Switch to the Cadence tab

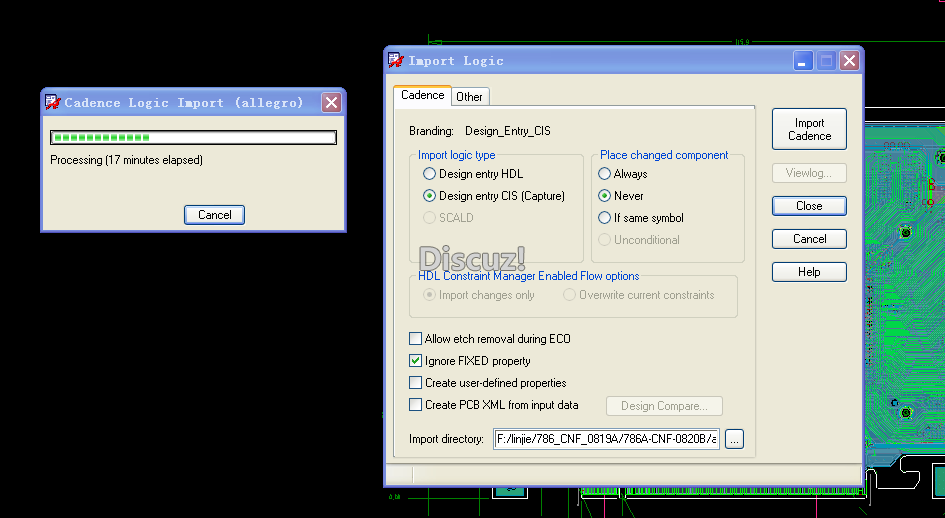422,95
